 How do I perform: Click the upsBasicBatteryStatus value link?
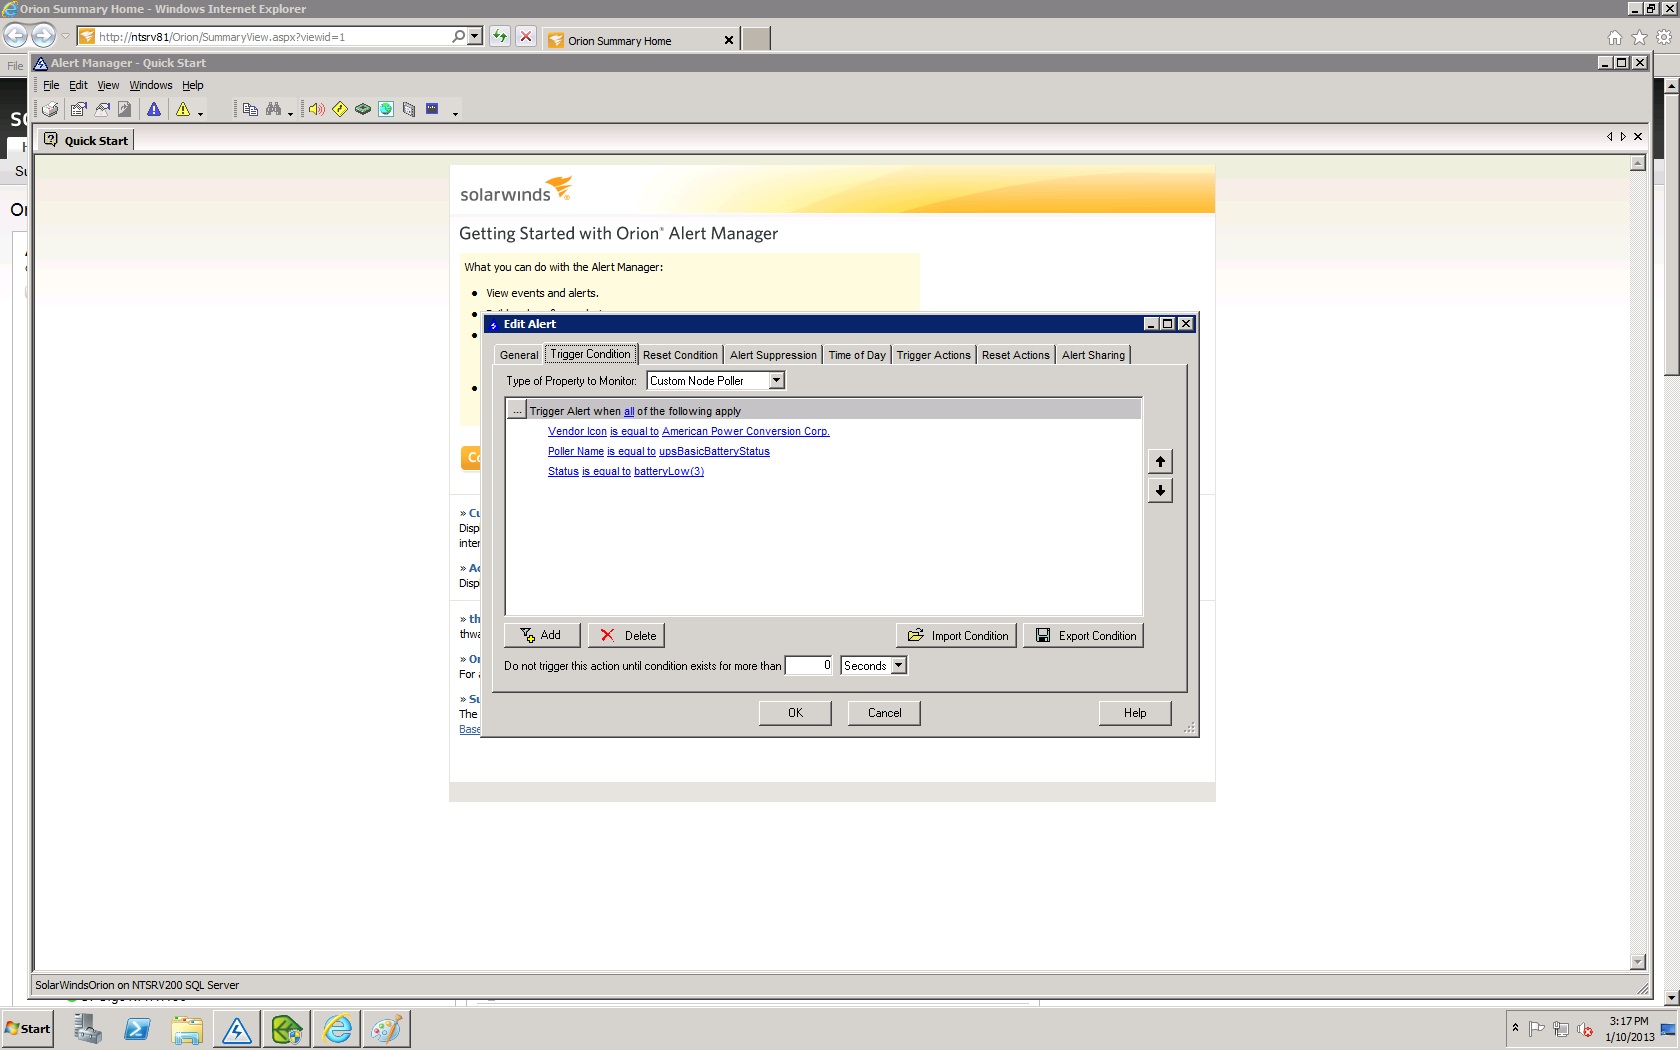click(x=714, y=451)
